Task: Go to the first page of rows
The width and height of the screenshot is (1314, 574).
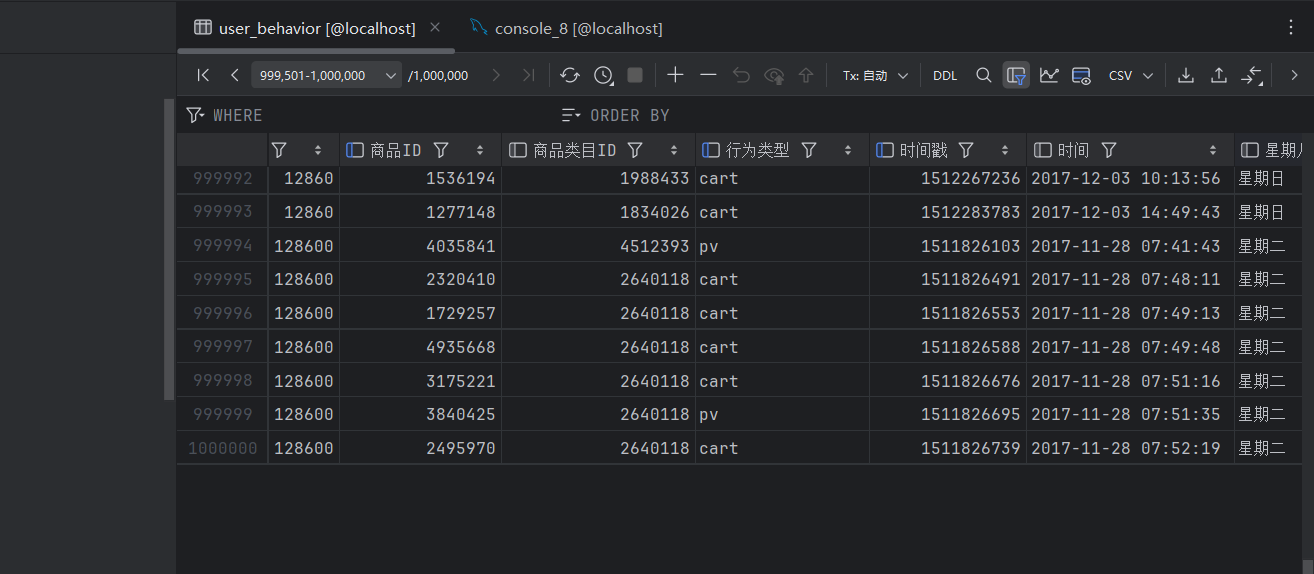Action: click(203, 75)
